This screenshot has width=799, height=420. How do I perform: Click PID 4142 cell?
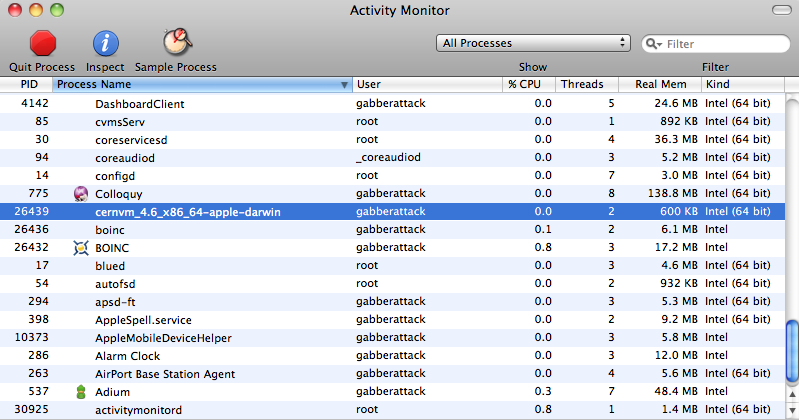click(35, 103)
